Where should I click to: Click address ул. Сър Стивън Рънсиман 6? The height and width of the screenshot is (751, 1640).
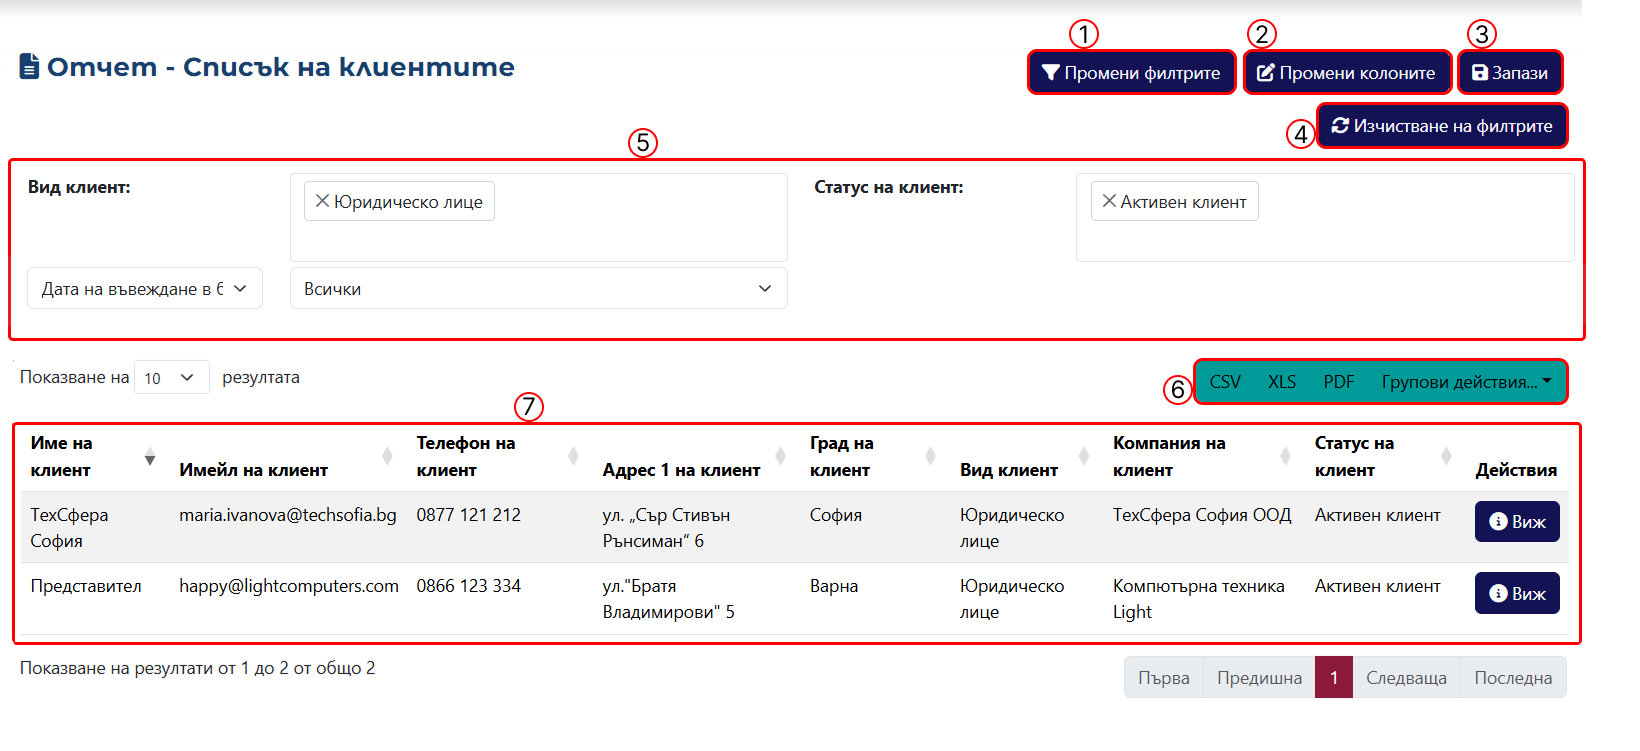[x=666, y=527]
